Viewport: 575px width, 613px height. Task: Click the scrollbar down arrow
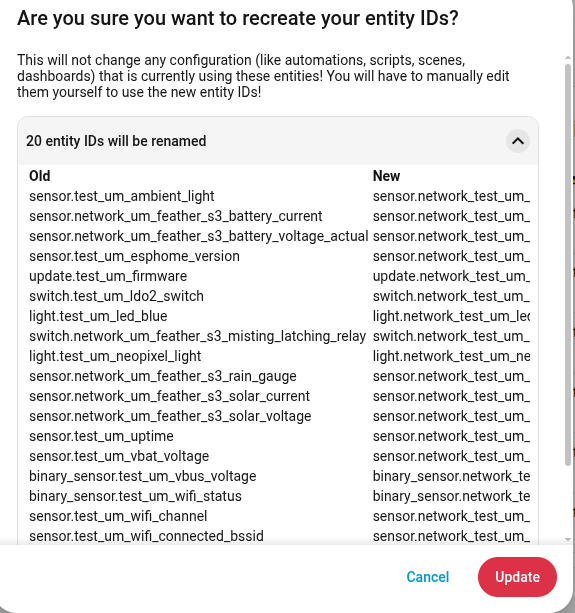[x=568, y=540]
